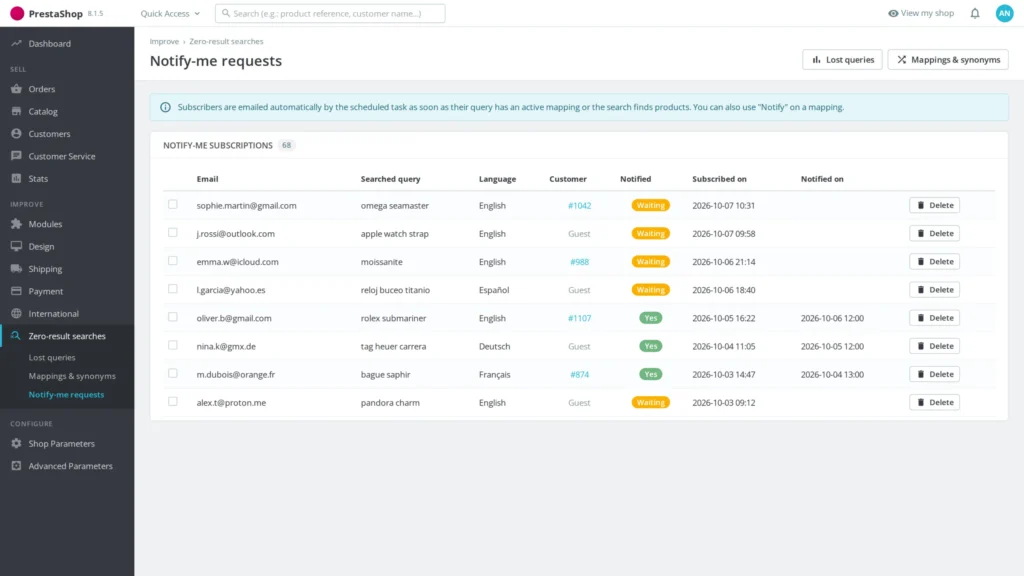Select the m.dubois@orange.fr checkbox

[172, 374]
